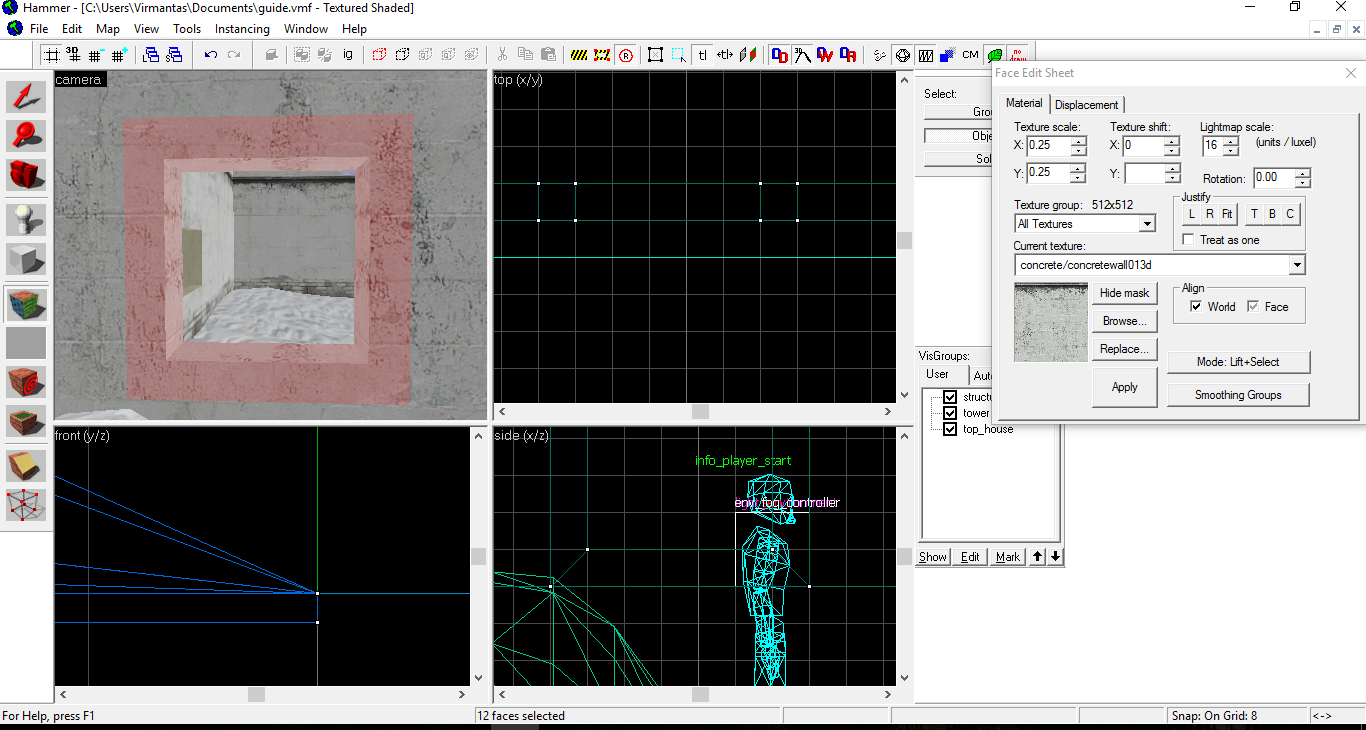The image size is (1366, 730).
Task: Expand the Current texture dropdown
Action: [1296, 265]
